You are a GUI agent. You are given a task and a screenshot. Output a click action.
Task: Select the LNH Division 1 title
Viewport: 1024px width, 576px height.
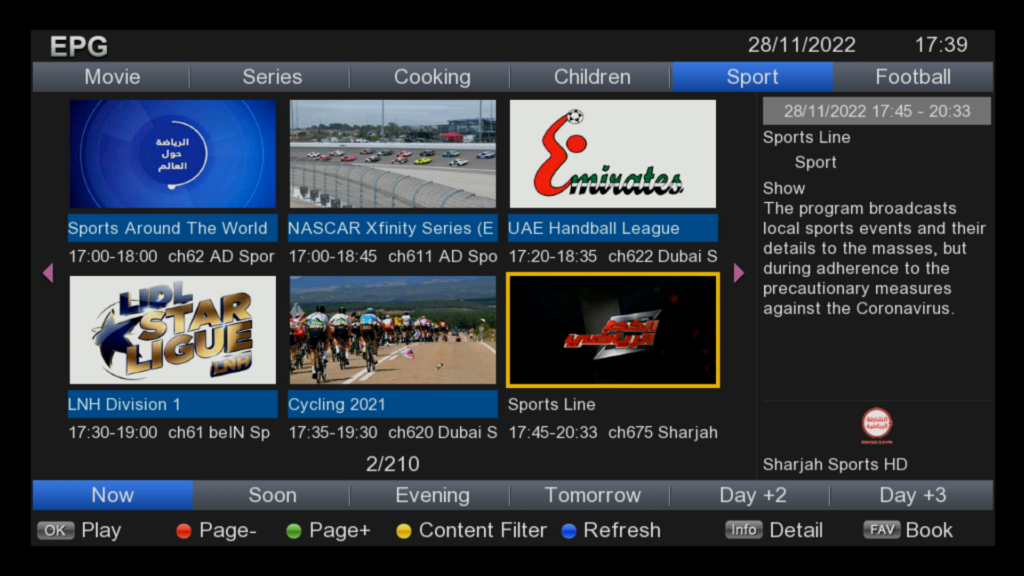[x=172, y=404]
